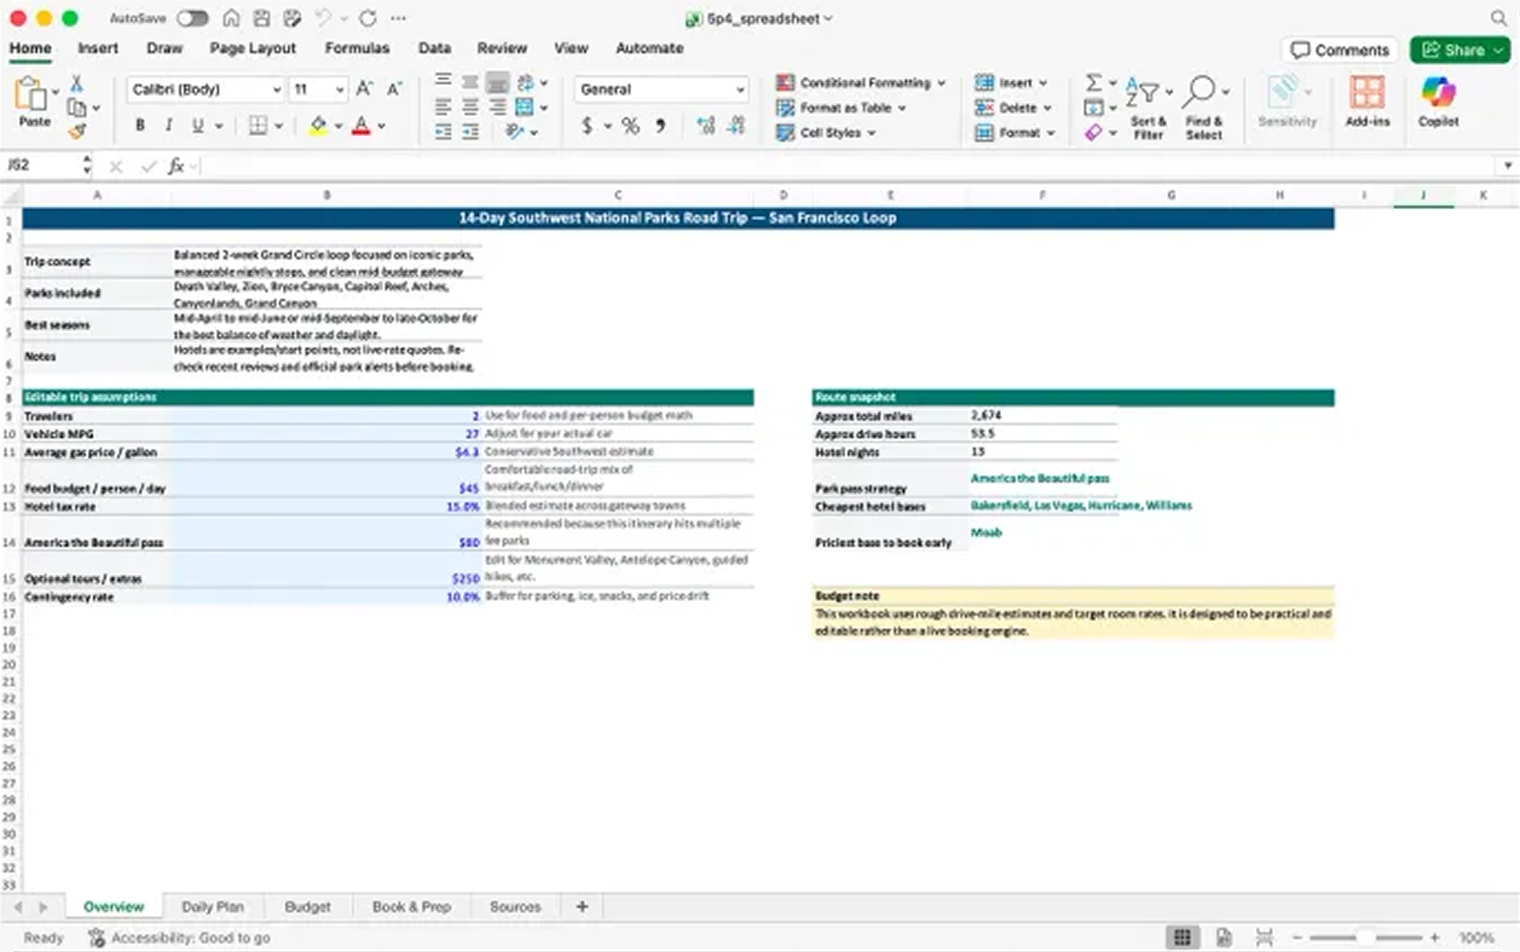Open the Daily Plan sheet tab
Screen dimensions: 1520x952
tap(212, 907)
